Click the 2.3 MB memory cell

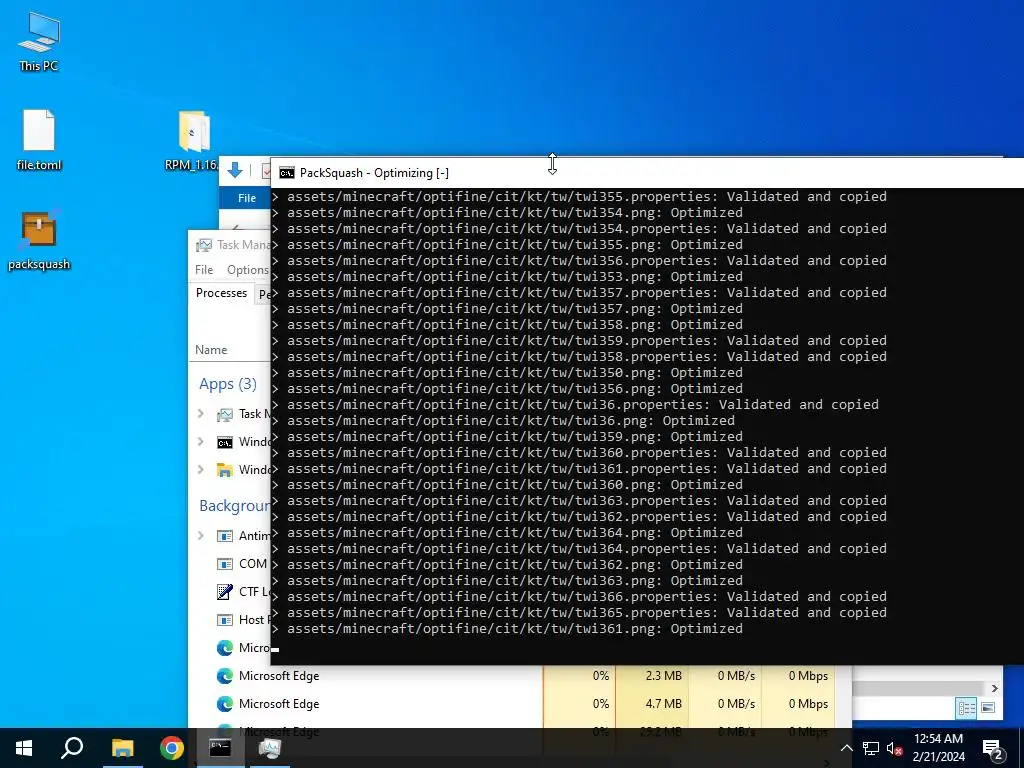tap(652, 676)
